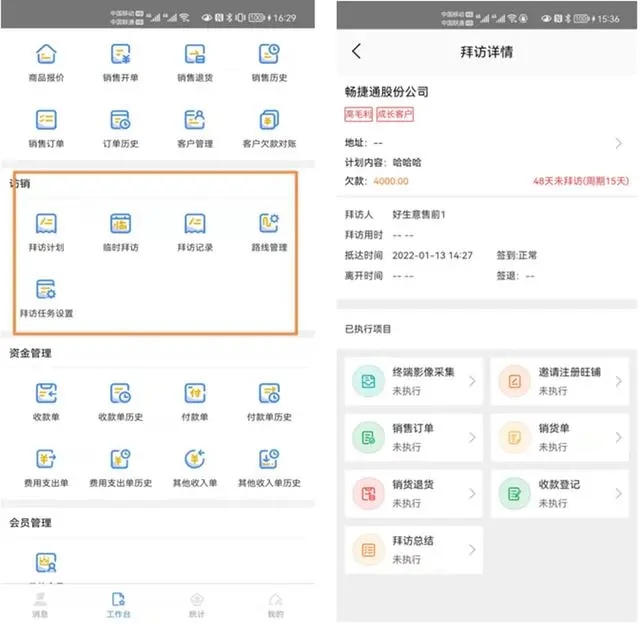Tap the 销售开单 icon
640x624 pixels.
coord(121,54)
